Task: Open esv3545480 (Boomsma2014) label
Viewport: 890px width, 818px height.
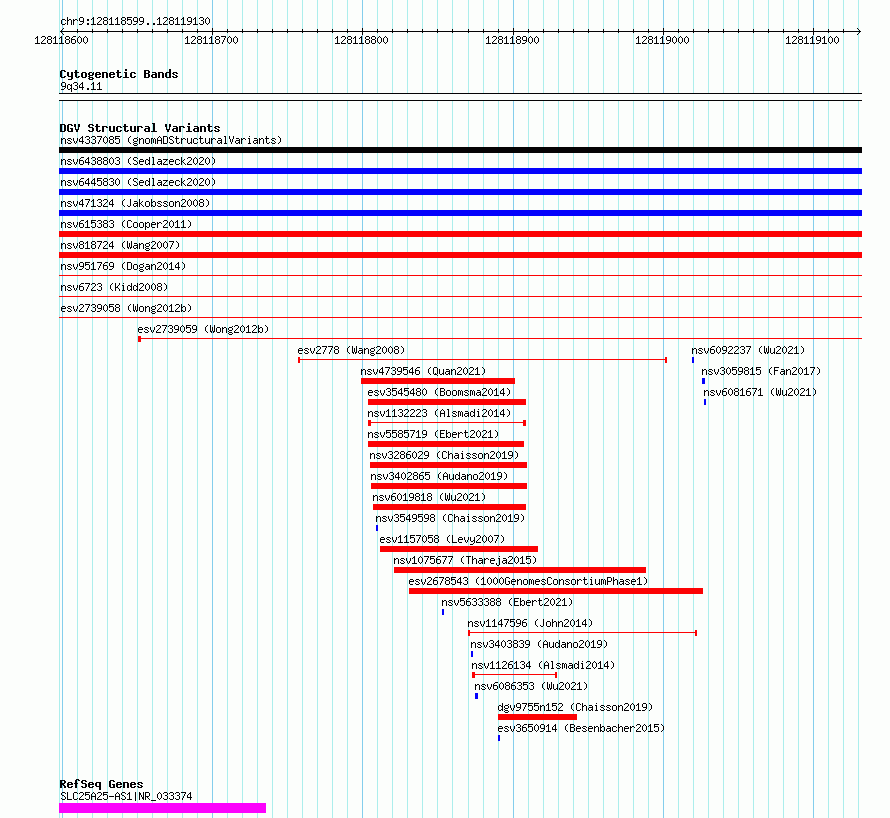Action: 439,392
